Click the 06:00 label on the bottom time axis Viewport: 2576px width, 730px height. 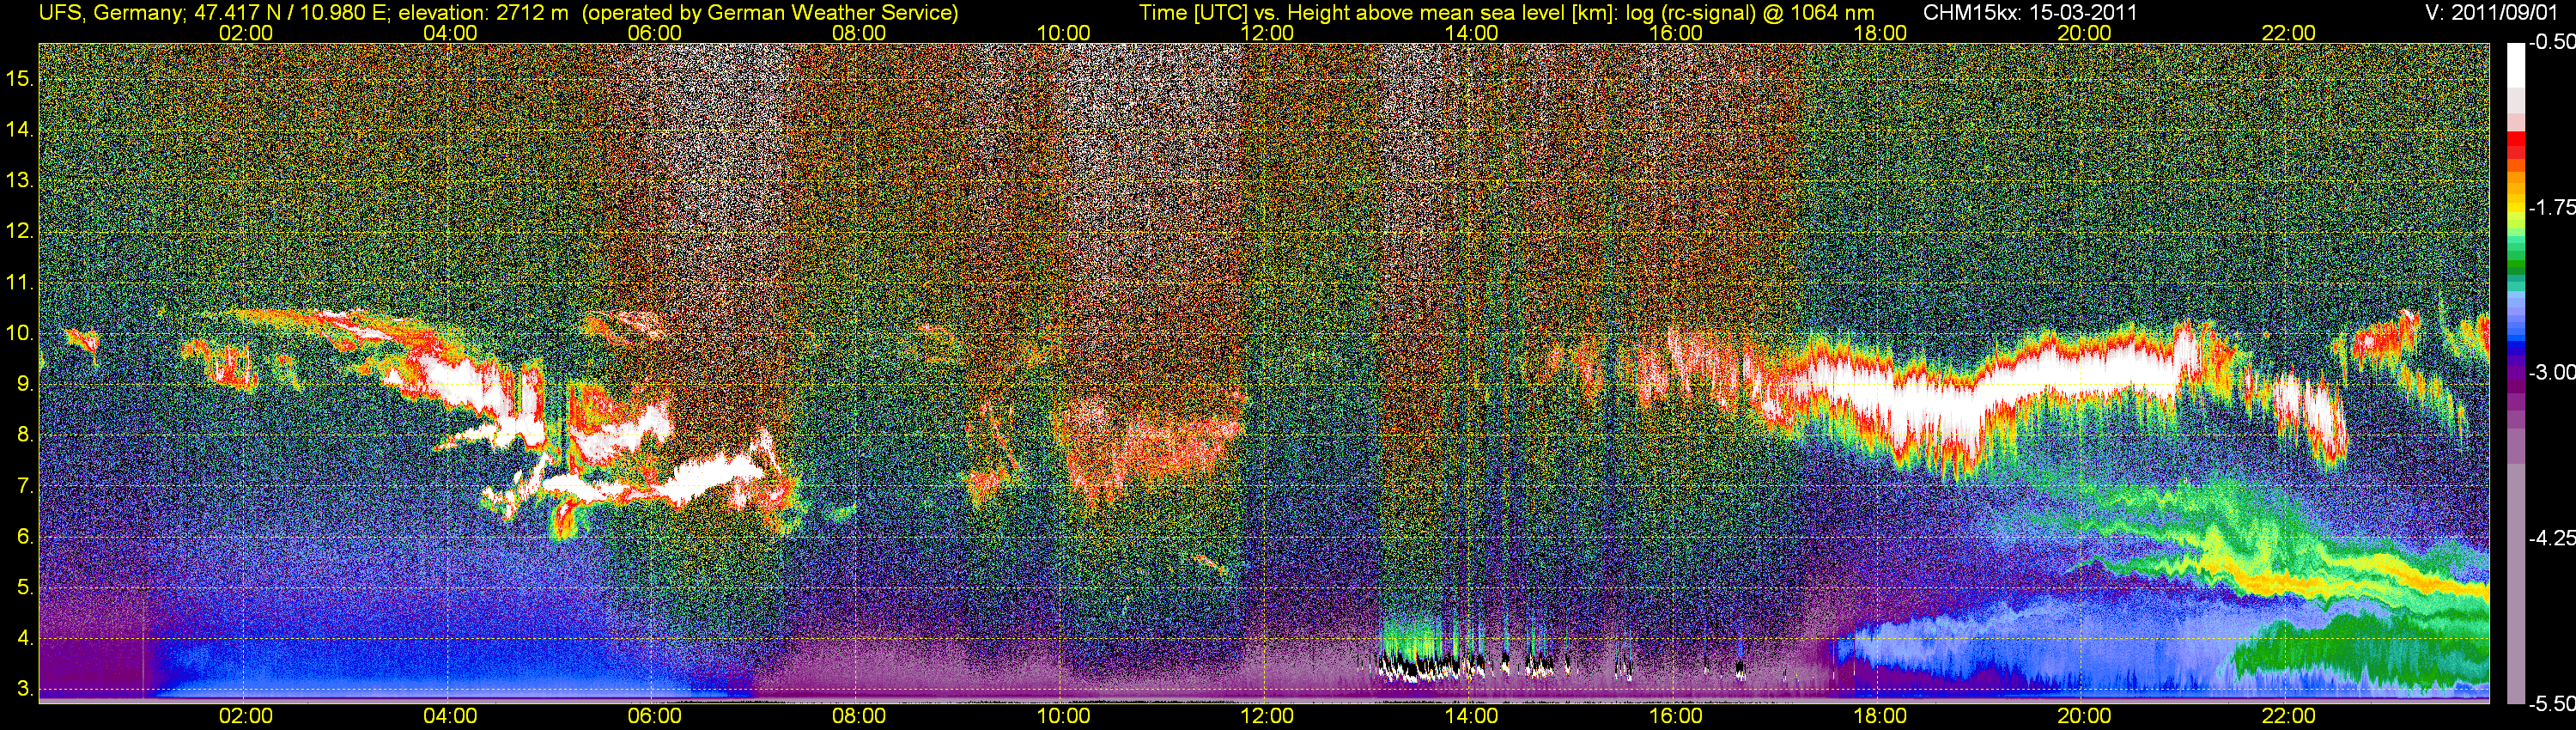(x=654, y=716)
